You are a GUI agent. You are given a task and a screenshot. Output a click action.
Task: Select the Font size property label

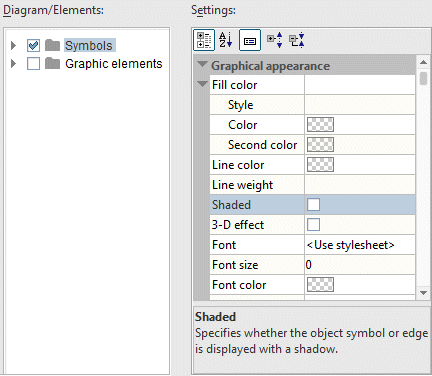pos(235,265)
